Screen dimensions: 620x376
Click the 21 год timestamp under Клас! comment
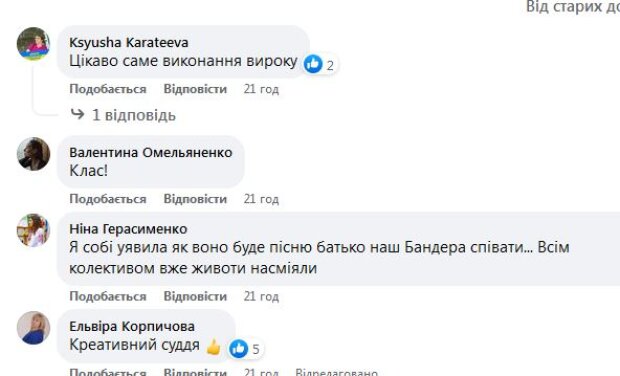[x=261, y=199]
